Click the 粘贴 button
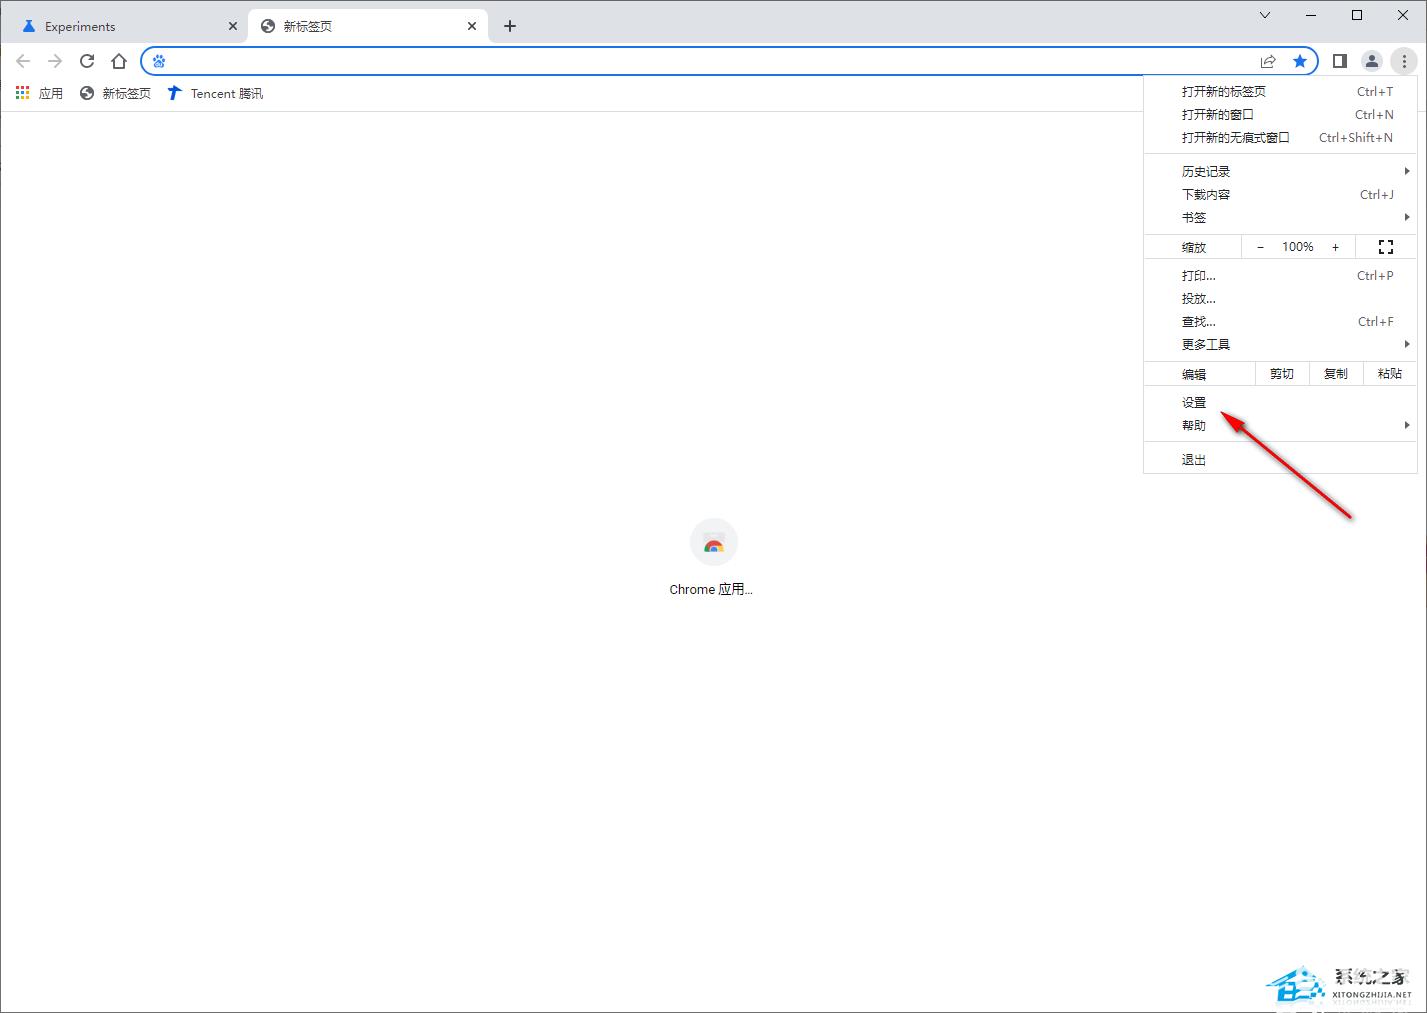Image resolution: width=1427 pixels, height=1013 pixels. (1390, 374)
